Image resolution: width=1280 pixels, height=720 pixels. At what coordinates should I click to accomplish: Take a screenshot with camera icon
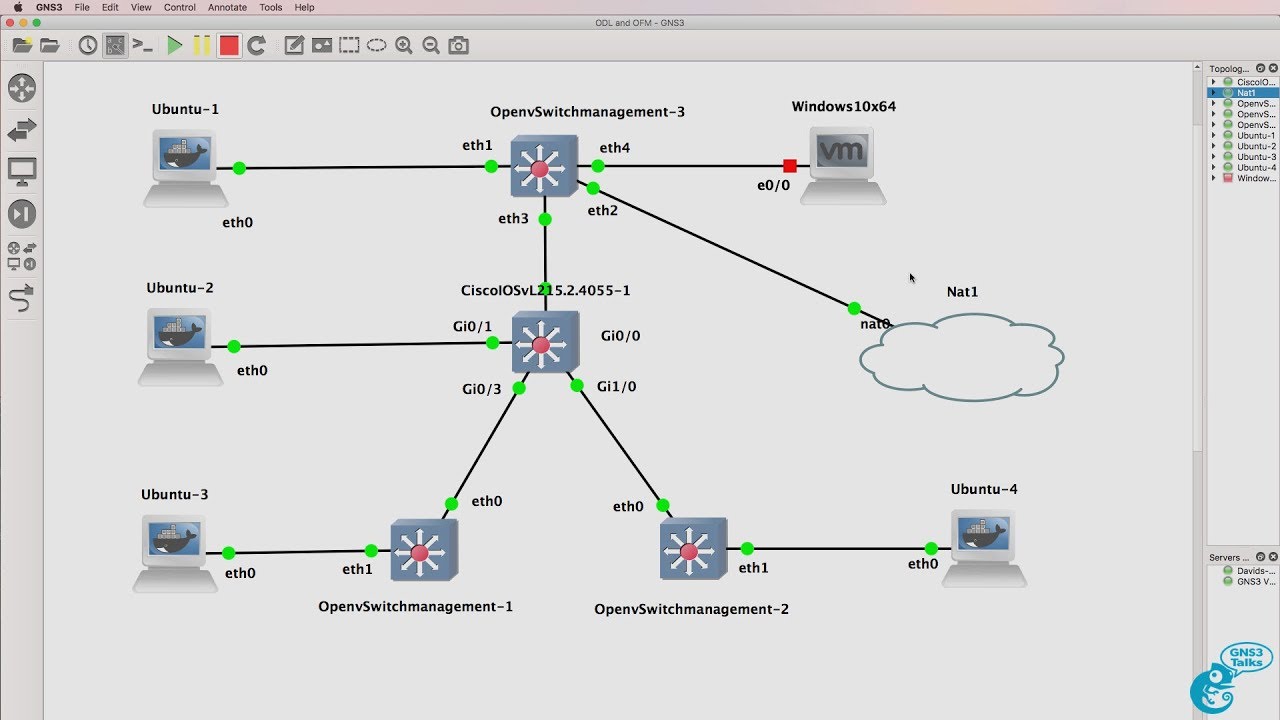tap(458, 45)
